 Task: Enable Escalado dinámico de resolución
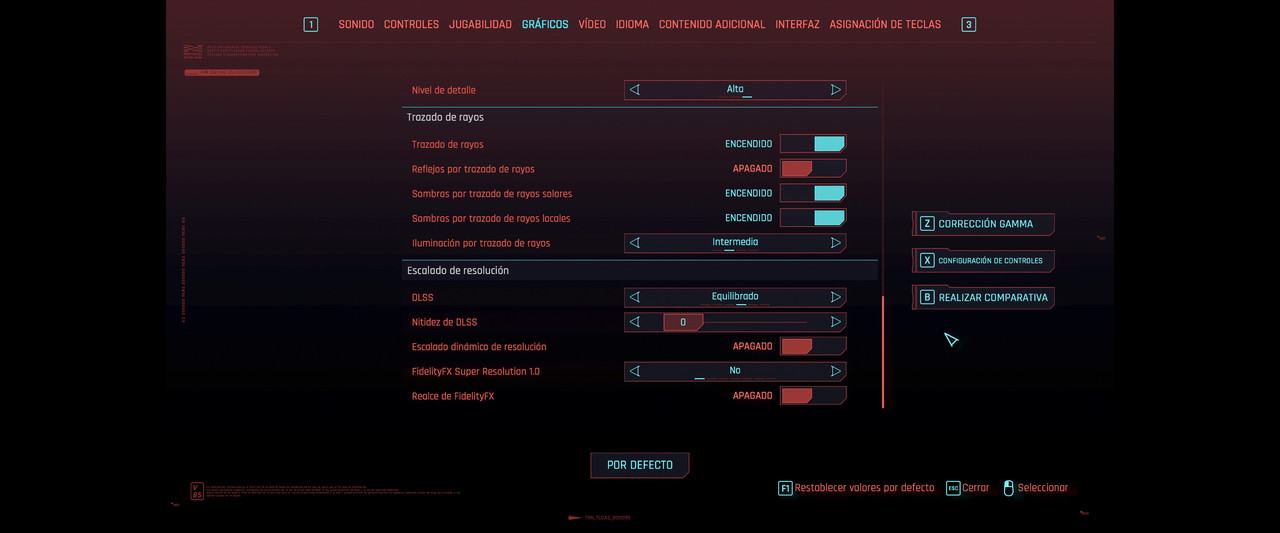point(813,346)
